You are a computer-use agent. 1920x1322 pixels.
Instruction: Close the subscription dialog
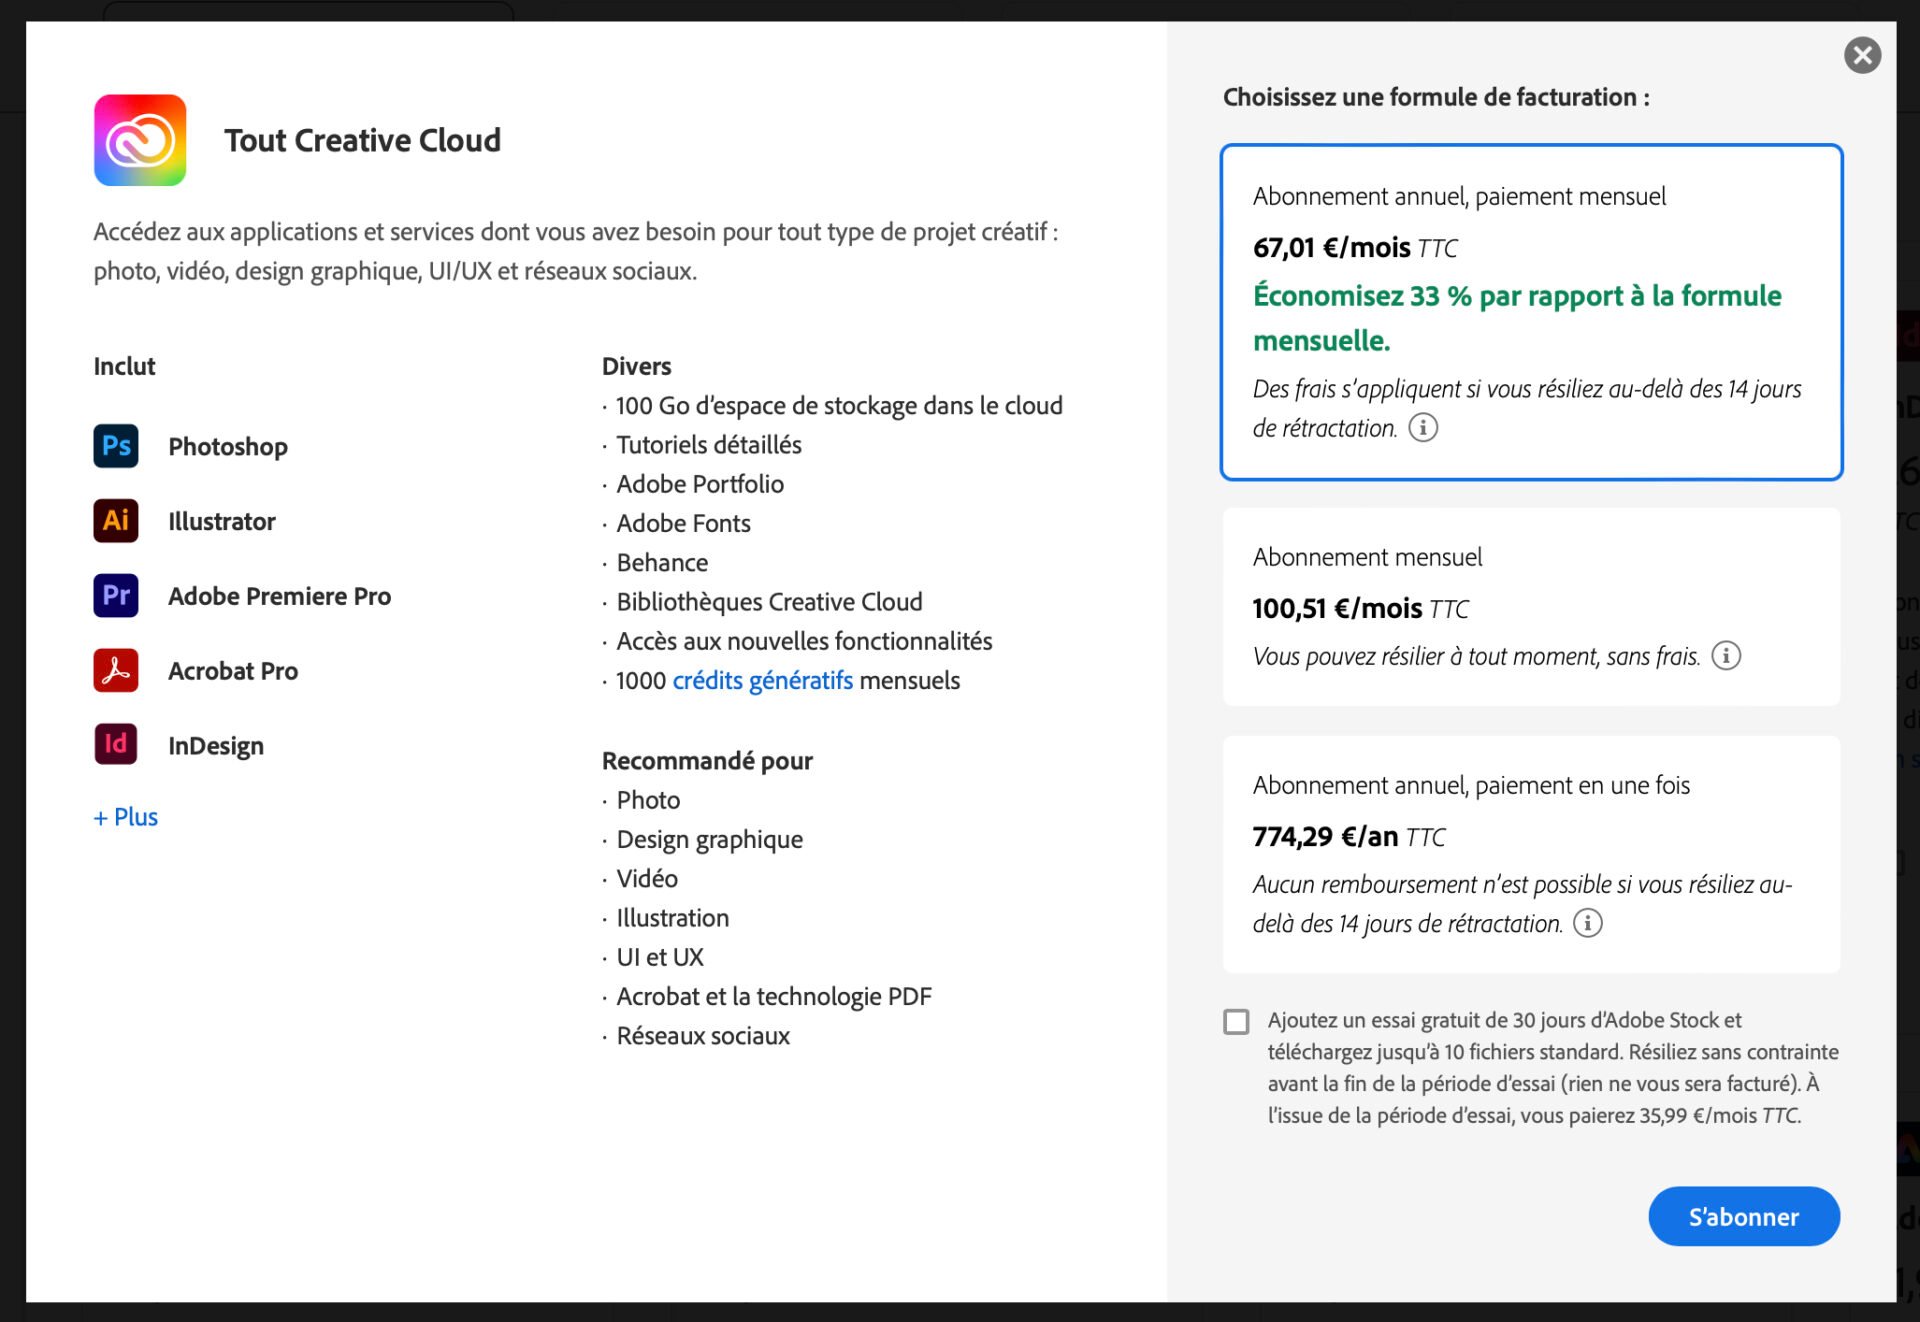(x=1862, y=55)
